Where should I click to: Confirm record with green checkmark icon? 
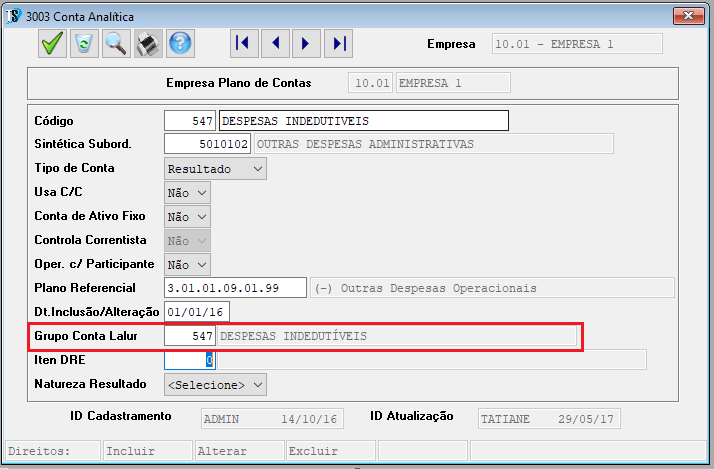point(52,44)
